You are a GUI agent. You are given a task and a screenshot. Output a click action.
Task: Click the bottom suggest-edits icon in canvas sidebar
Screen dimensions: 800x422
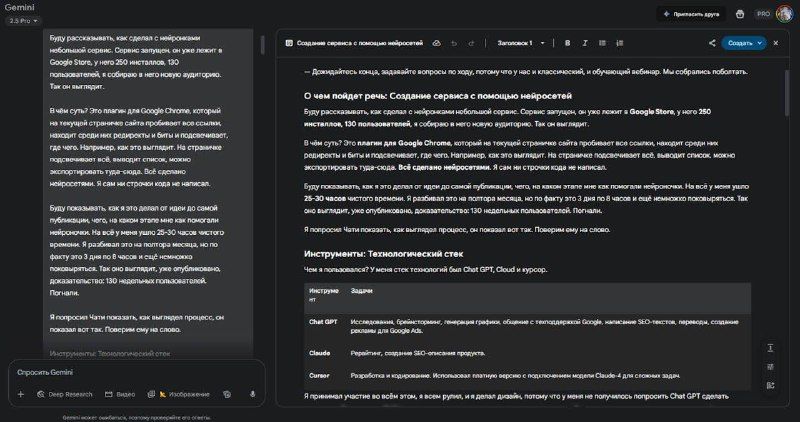pos(770,385)
